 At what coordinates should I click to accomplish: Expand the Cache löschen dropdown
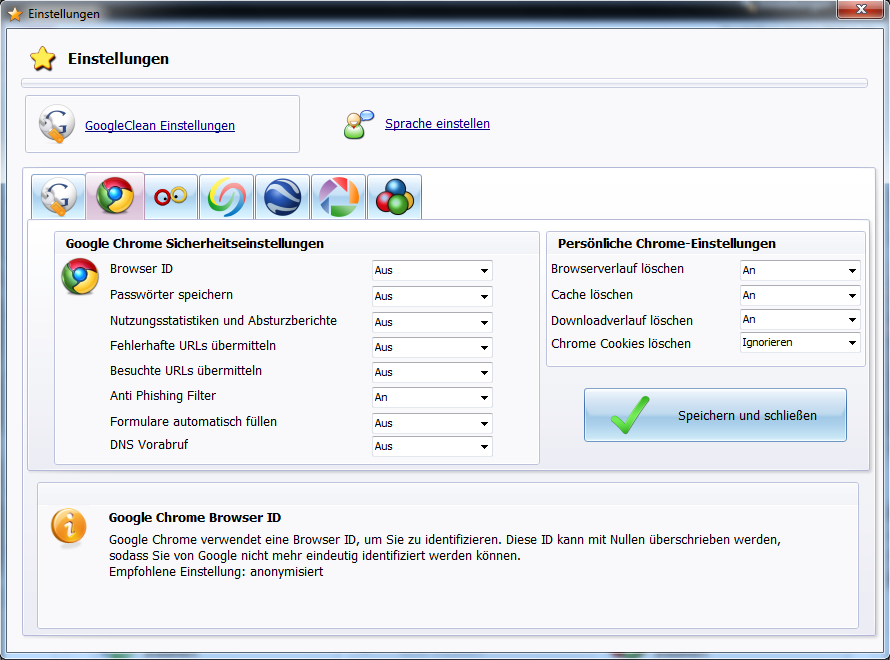pyautogui.click(x=800, y=295)
